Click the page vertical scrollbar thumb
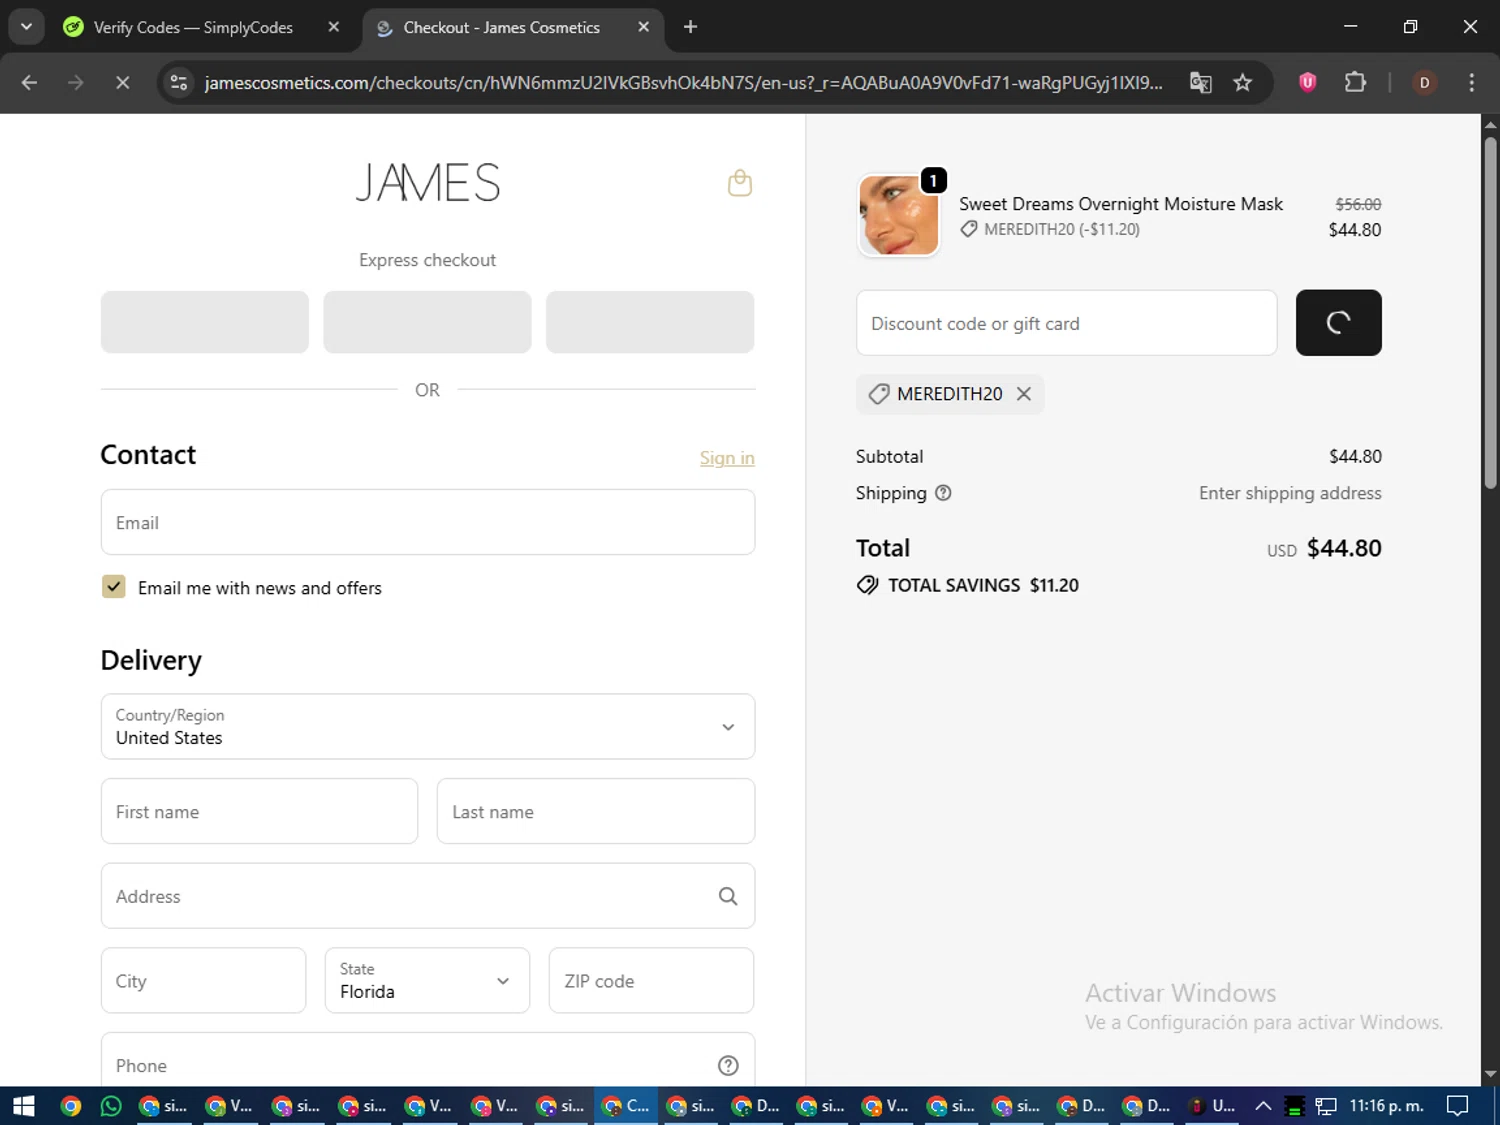Viewport: 1500px width, 1125px height. (1490, 313)
